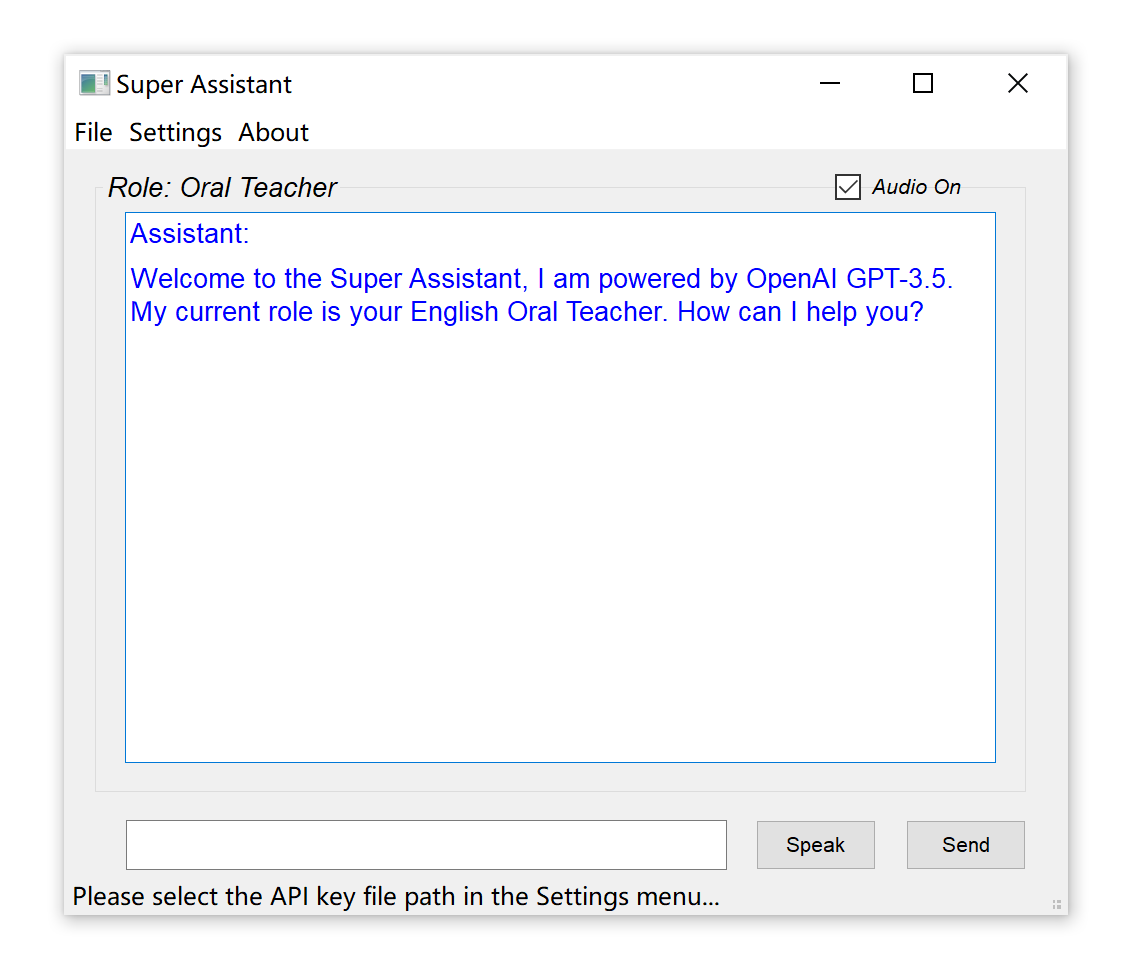Click the Send button

pyautogui.click(x=966, y=845)
